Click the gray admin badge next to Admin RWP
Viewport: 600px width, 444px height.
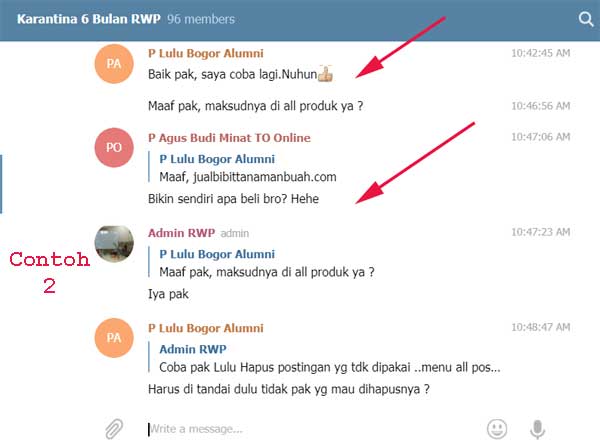tap(235, 233)
